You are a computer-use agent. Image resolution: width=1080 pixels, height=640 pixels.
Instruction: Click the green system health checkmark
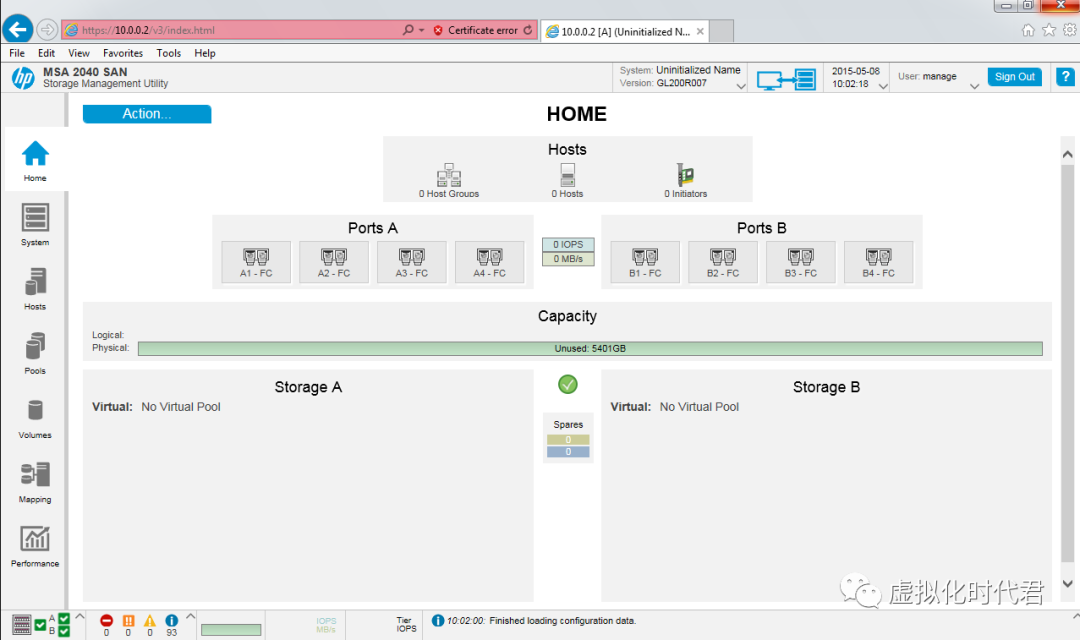click(568, 384)
